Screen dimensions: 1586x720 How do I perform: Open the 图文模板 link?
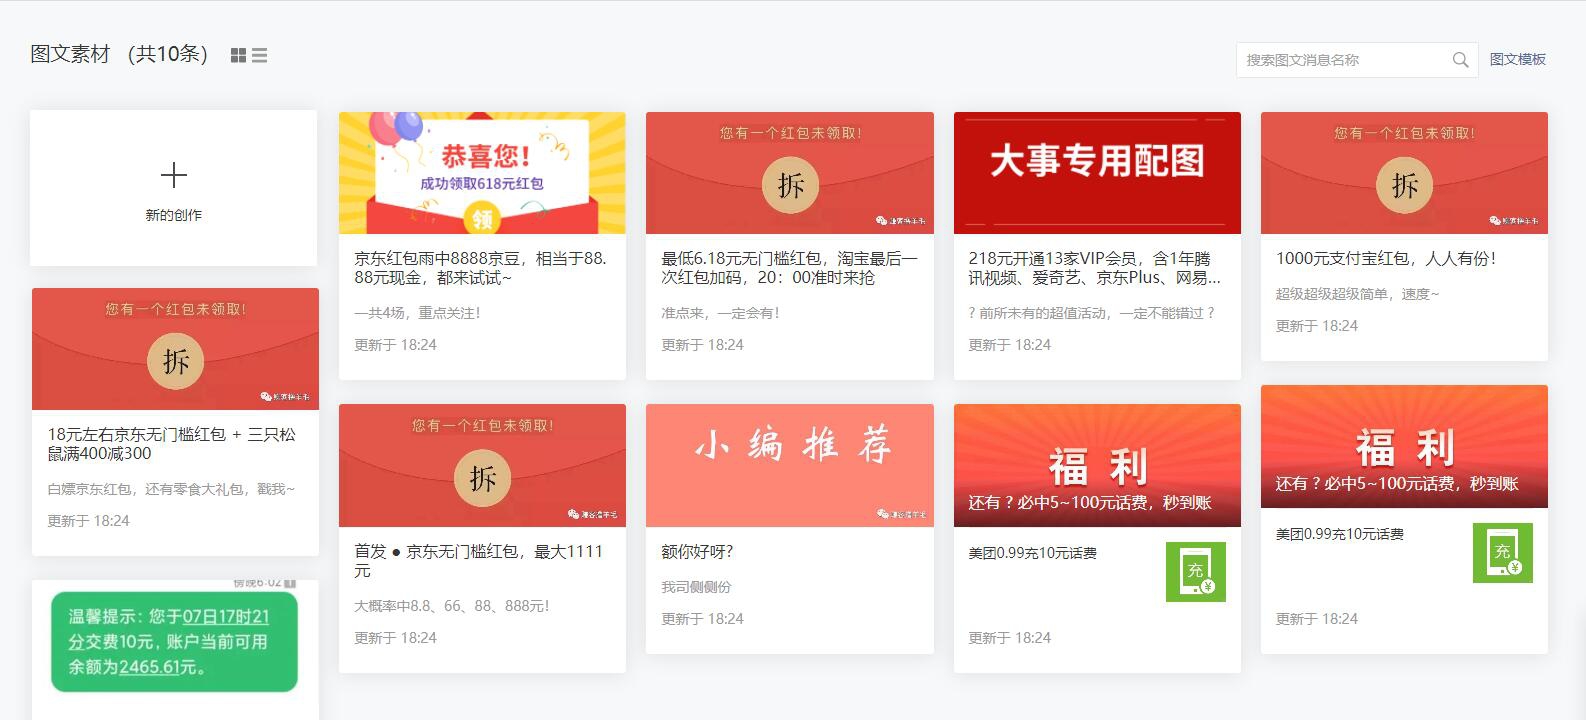[x=1518, y=60]
